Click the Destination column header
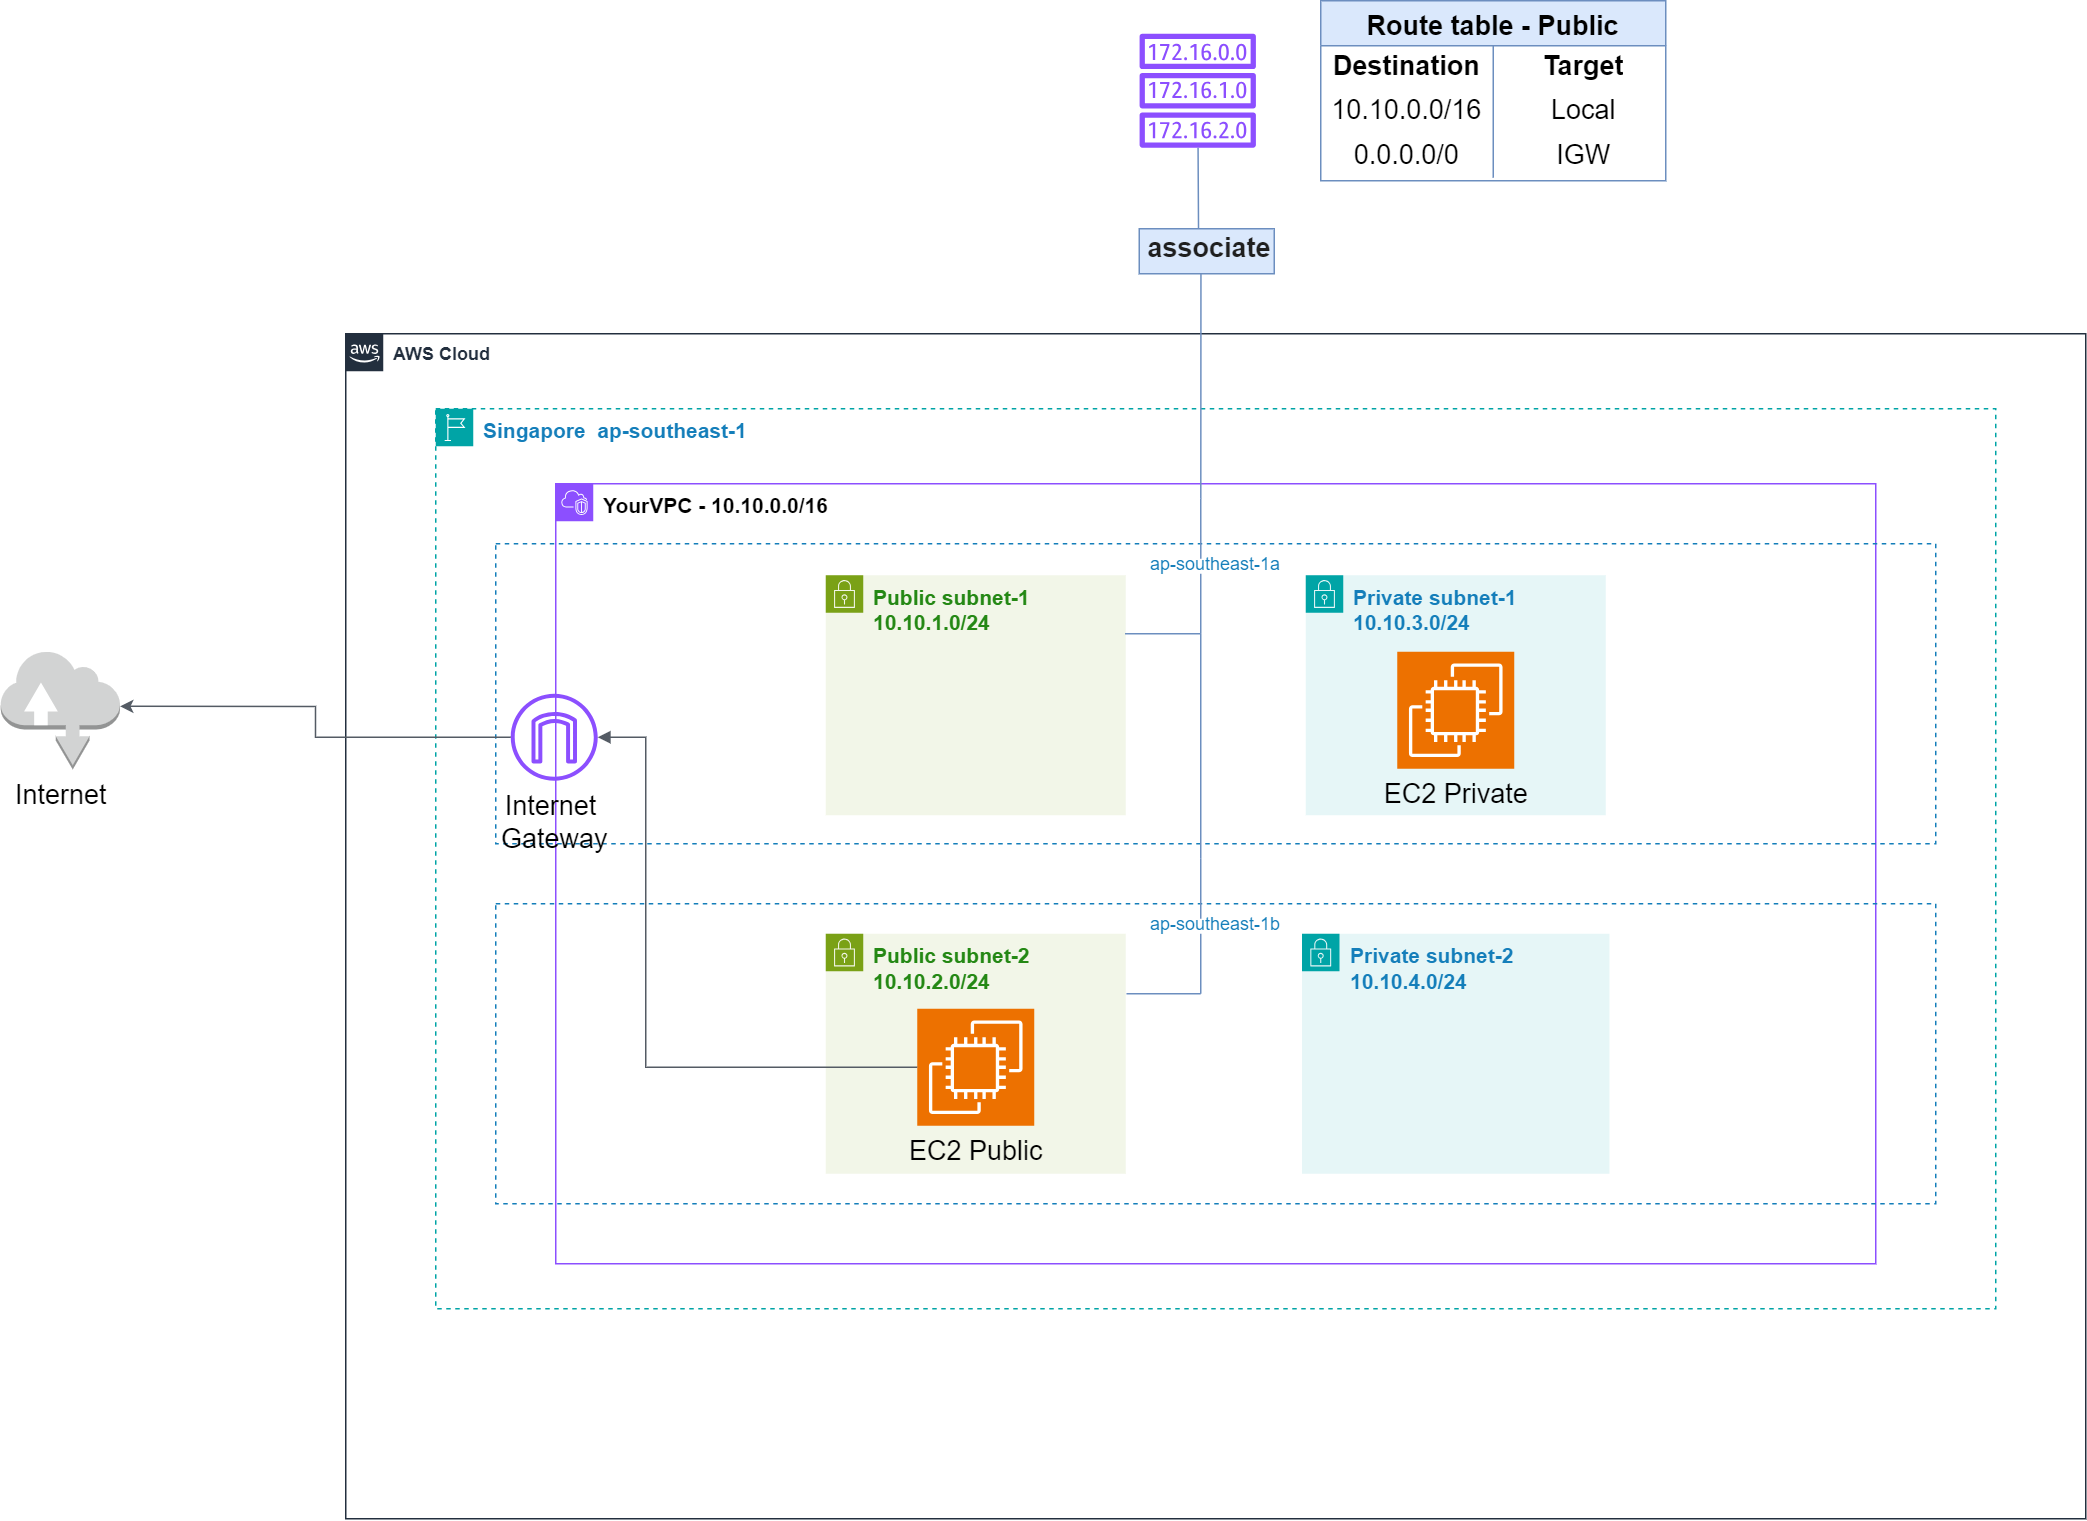2087x1521 pixels. (1405, 66)
